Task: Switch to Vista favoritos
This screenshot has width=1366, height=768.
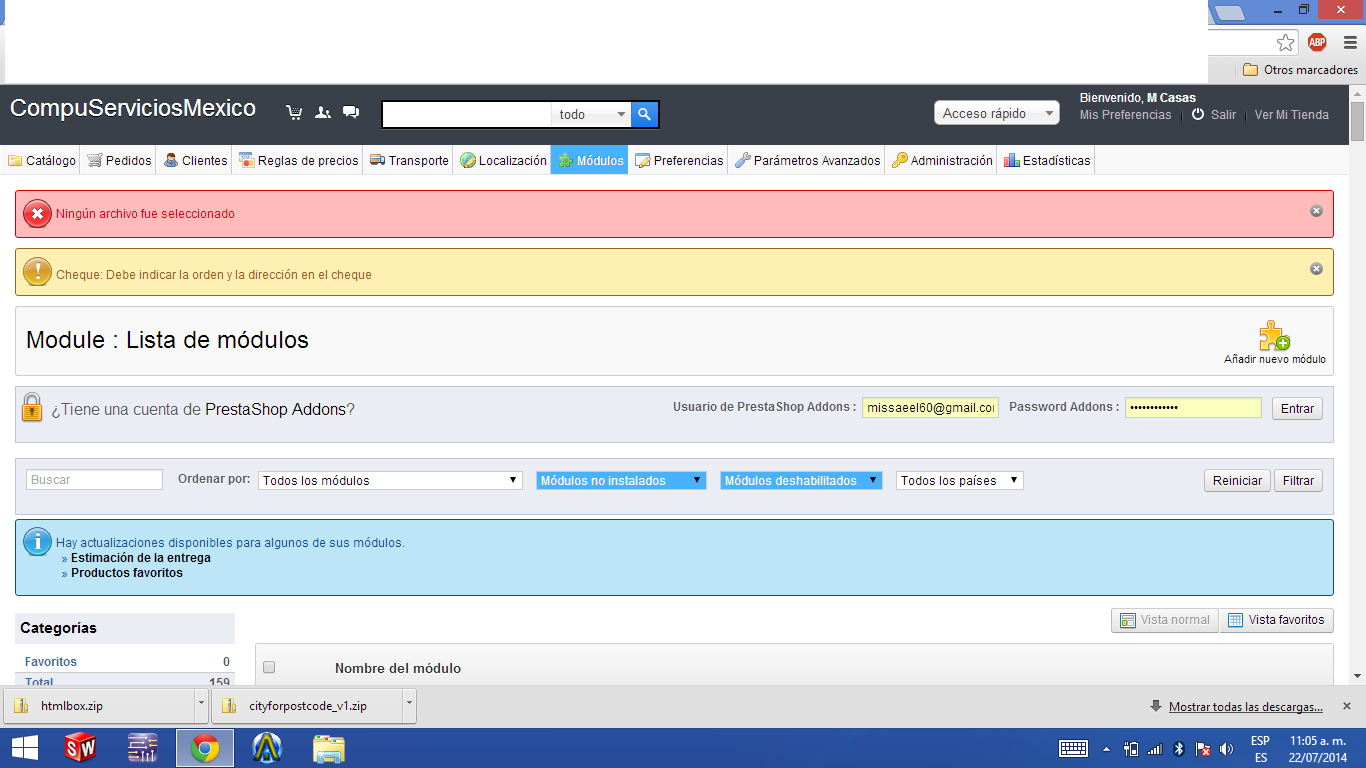Action: click(x=1277, y=620)
